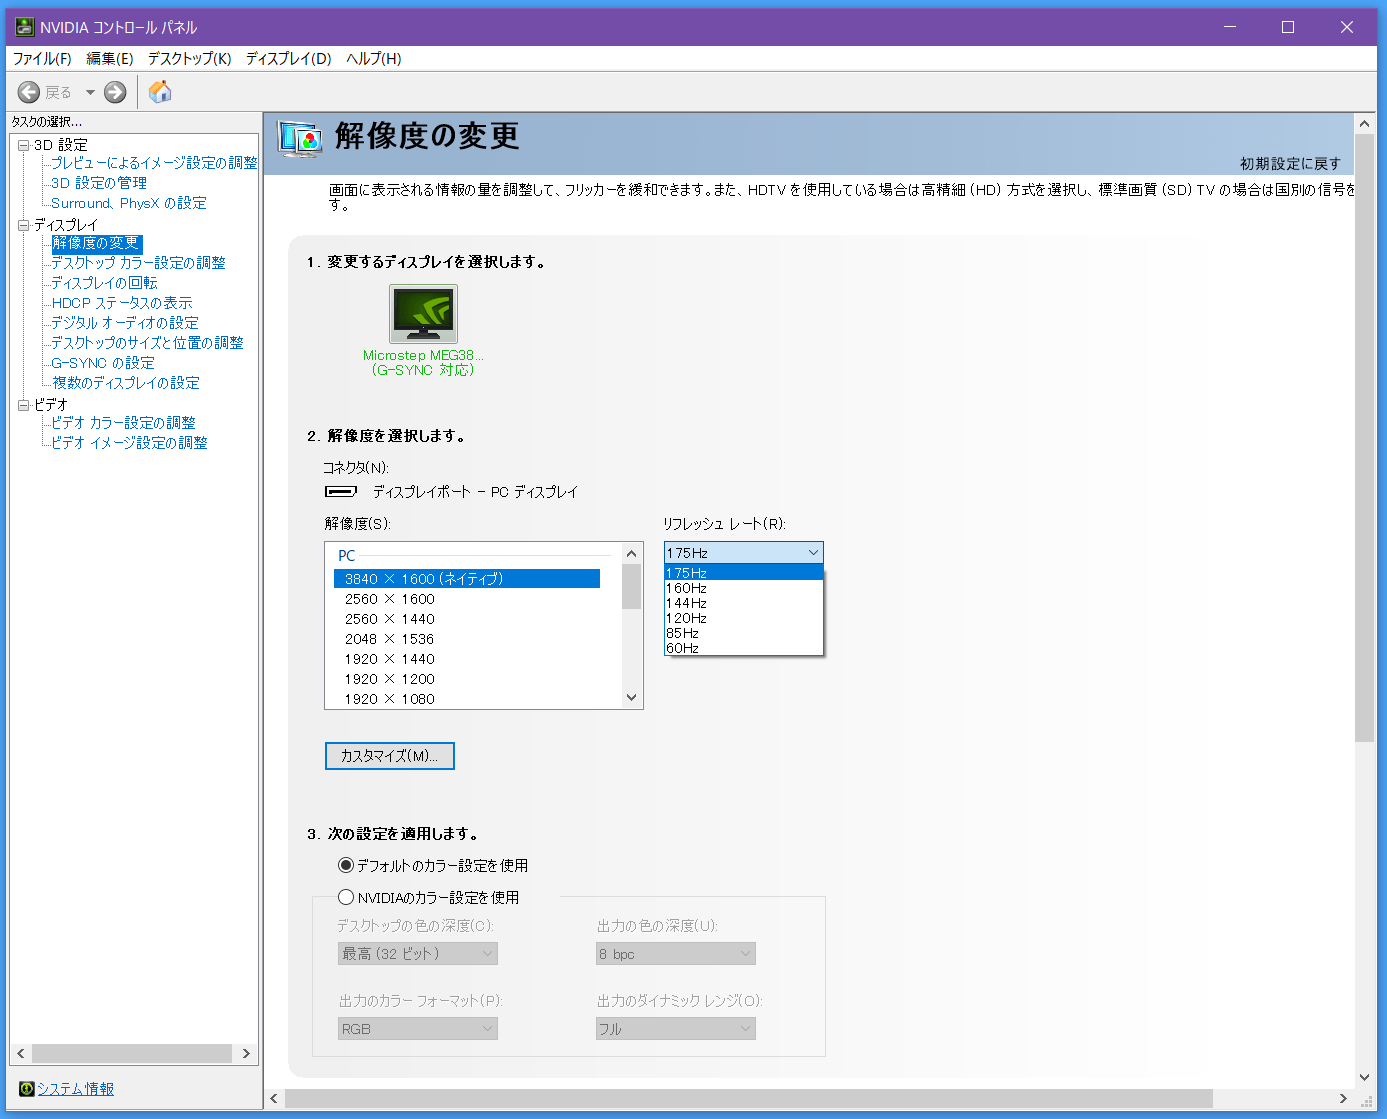
Task: Choose 120Hz refresh rate option
Action: [744, 618]
